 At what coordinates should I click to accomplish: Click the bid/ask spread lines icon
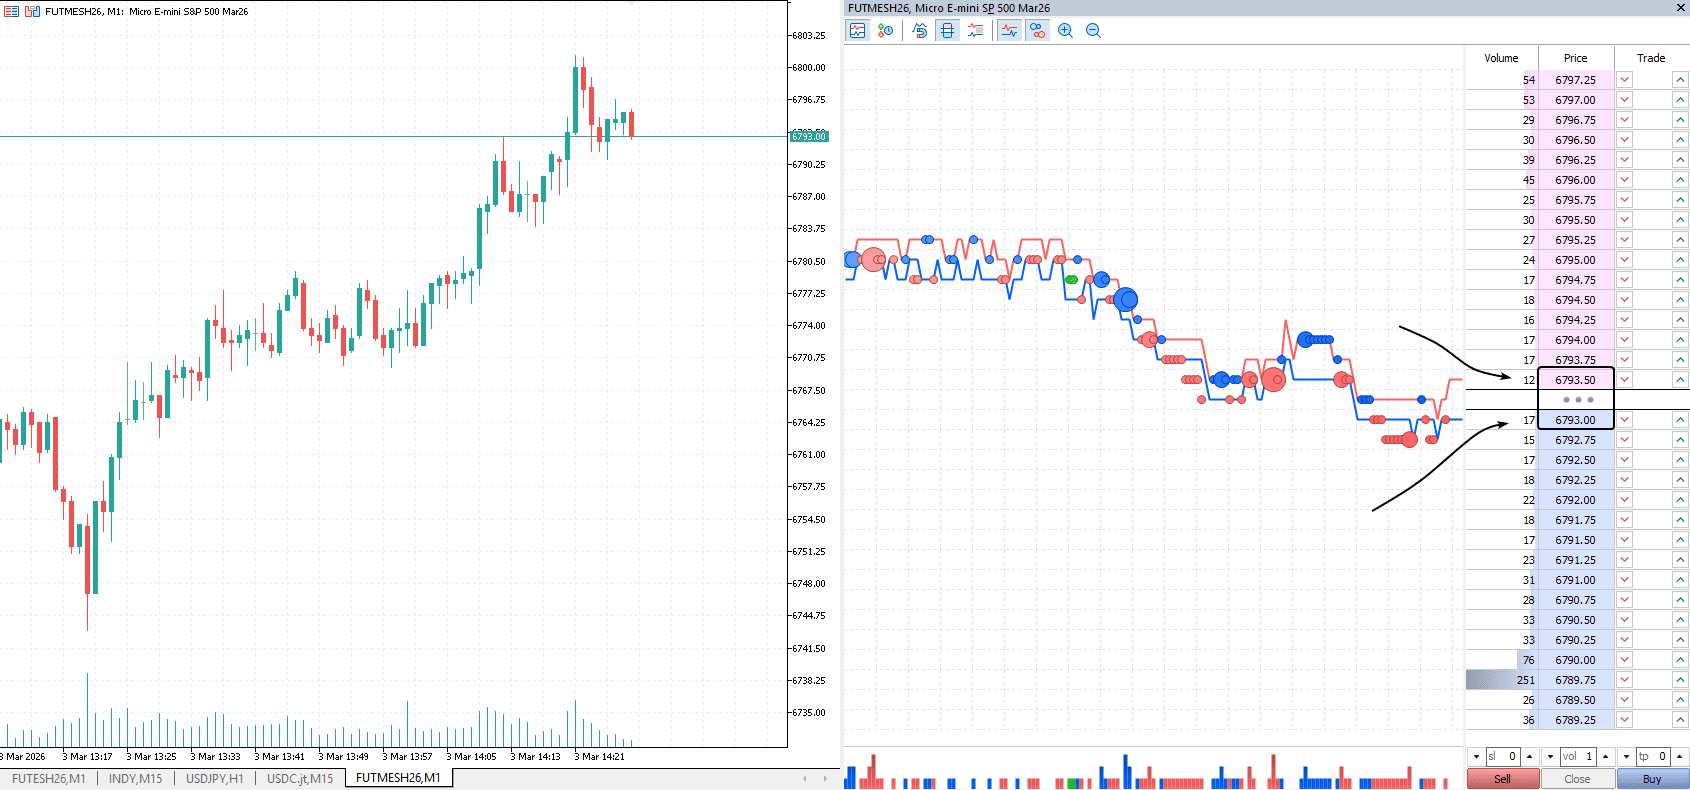click(x=975, y=30)
